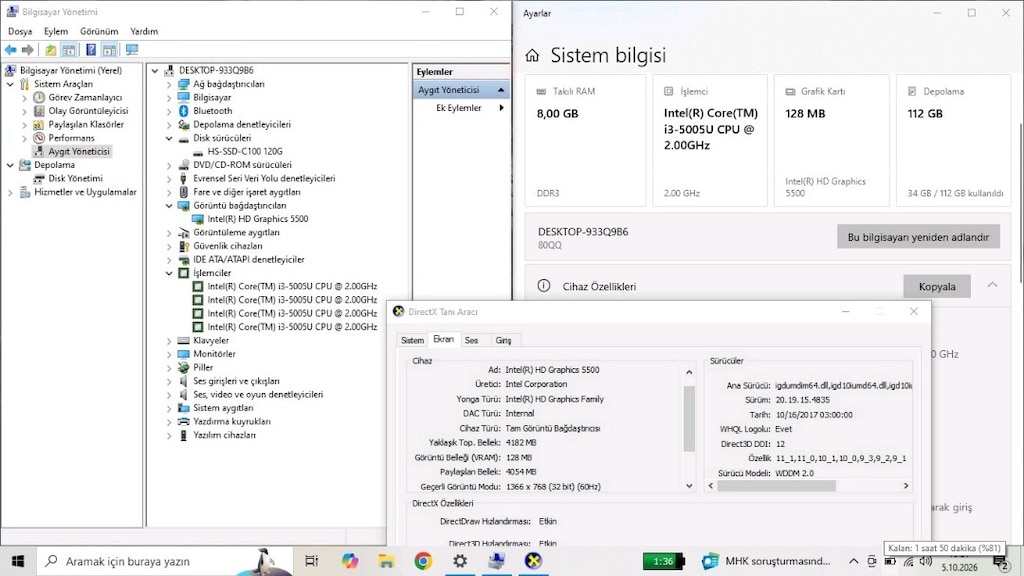
Task: Collapse the DESKTOP-933Q9B6 root node
Action: 155,71
